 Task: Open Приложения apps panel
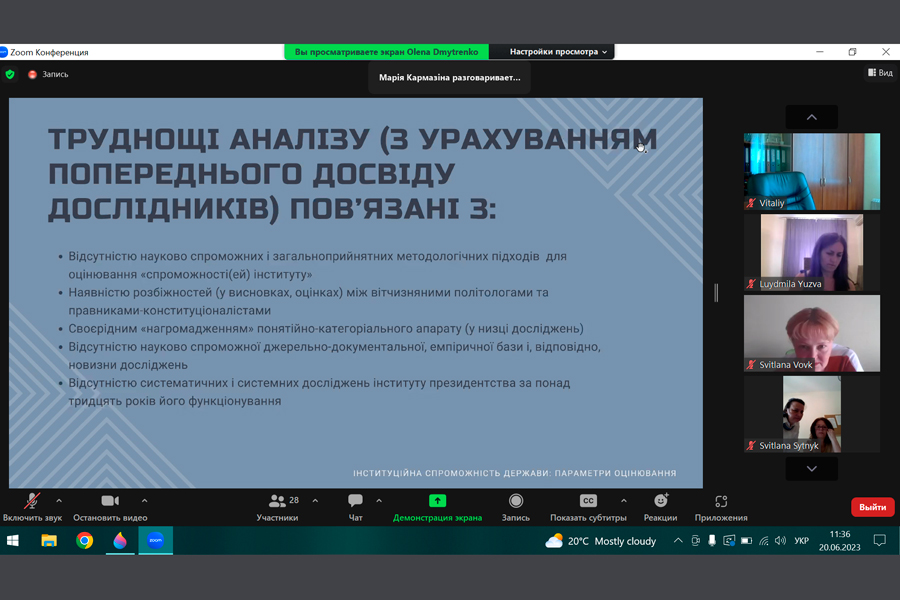721,507
